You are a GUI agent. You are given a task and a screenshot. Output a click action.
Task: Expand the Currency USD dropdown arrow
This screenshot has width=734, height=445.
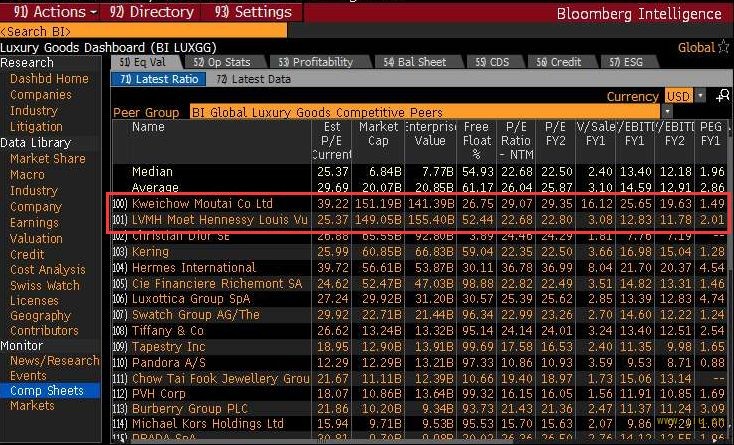click(x=700, y=96)
